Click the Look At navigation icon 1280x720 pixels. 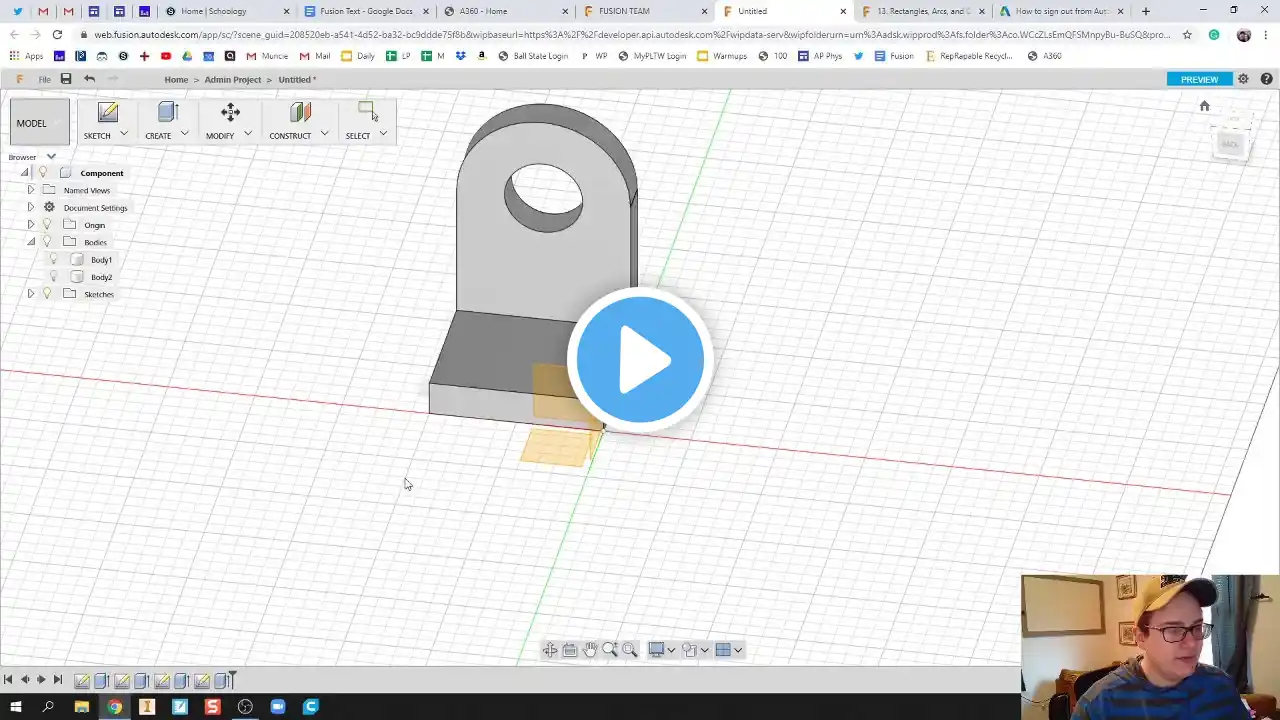click(x=570, y=650)
